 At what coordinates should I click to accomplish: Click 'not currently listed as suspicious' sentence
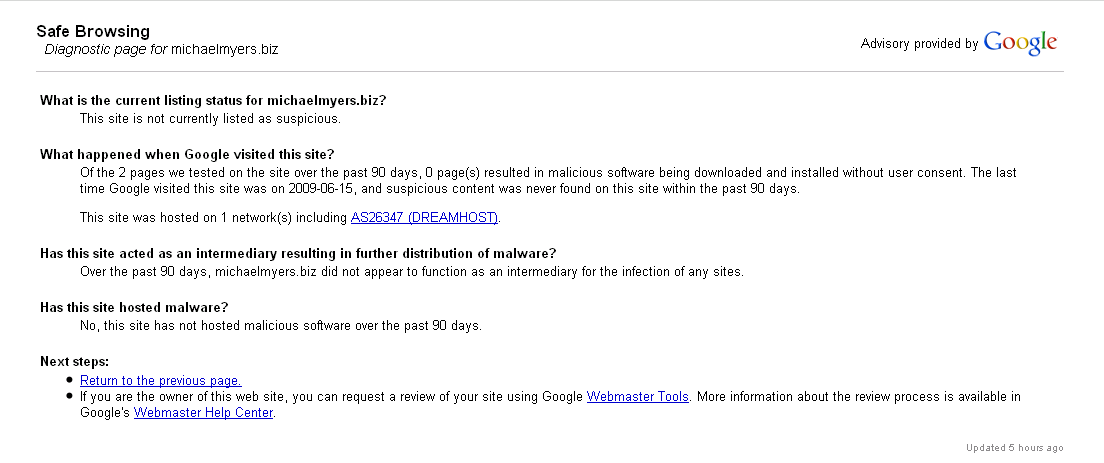point(211,119)
